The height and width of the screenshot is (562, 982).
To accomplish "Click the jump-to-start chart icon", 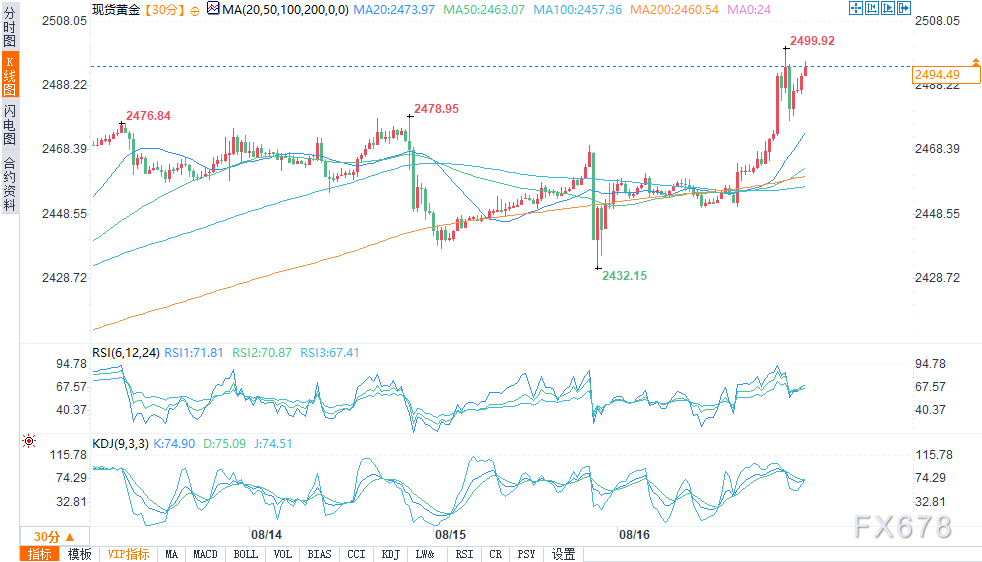I will 872,8.
